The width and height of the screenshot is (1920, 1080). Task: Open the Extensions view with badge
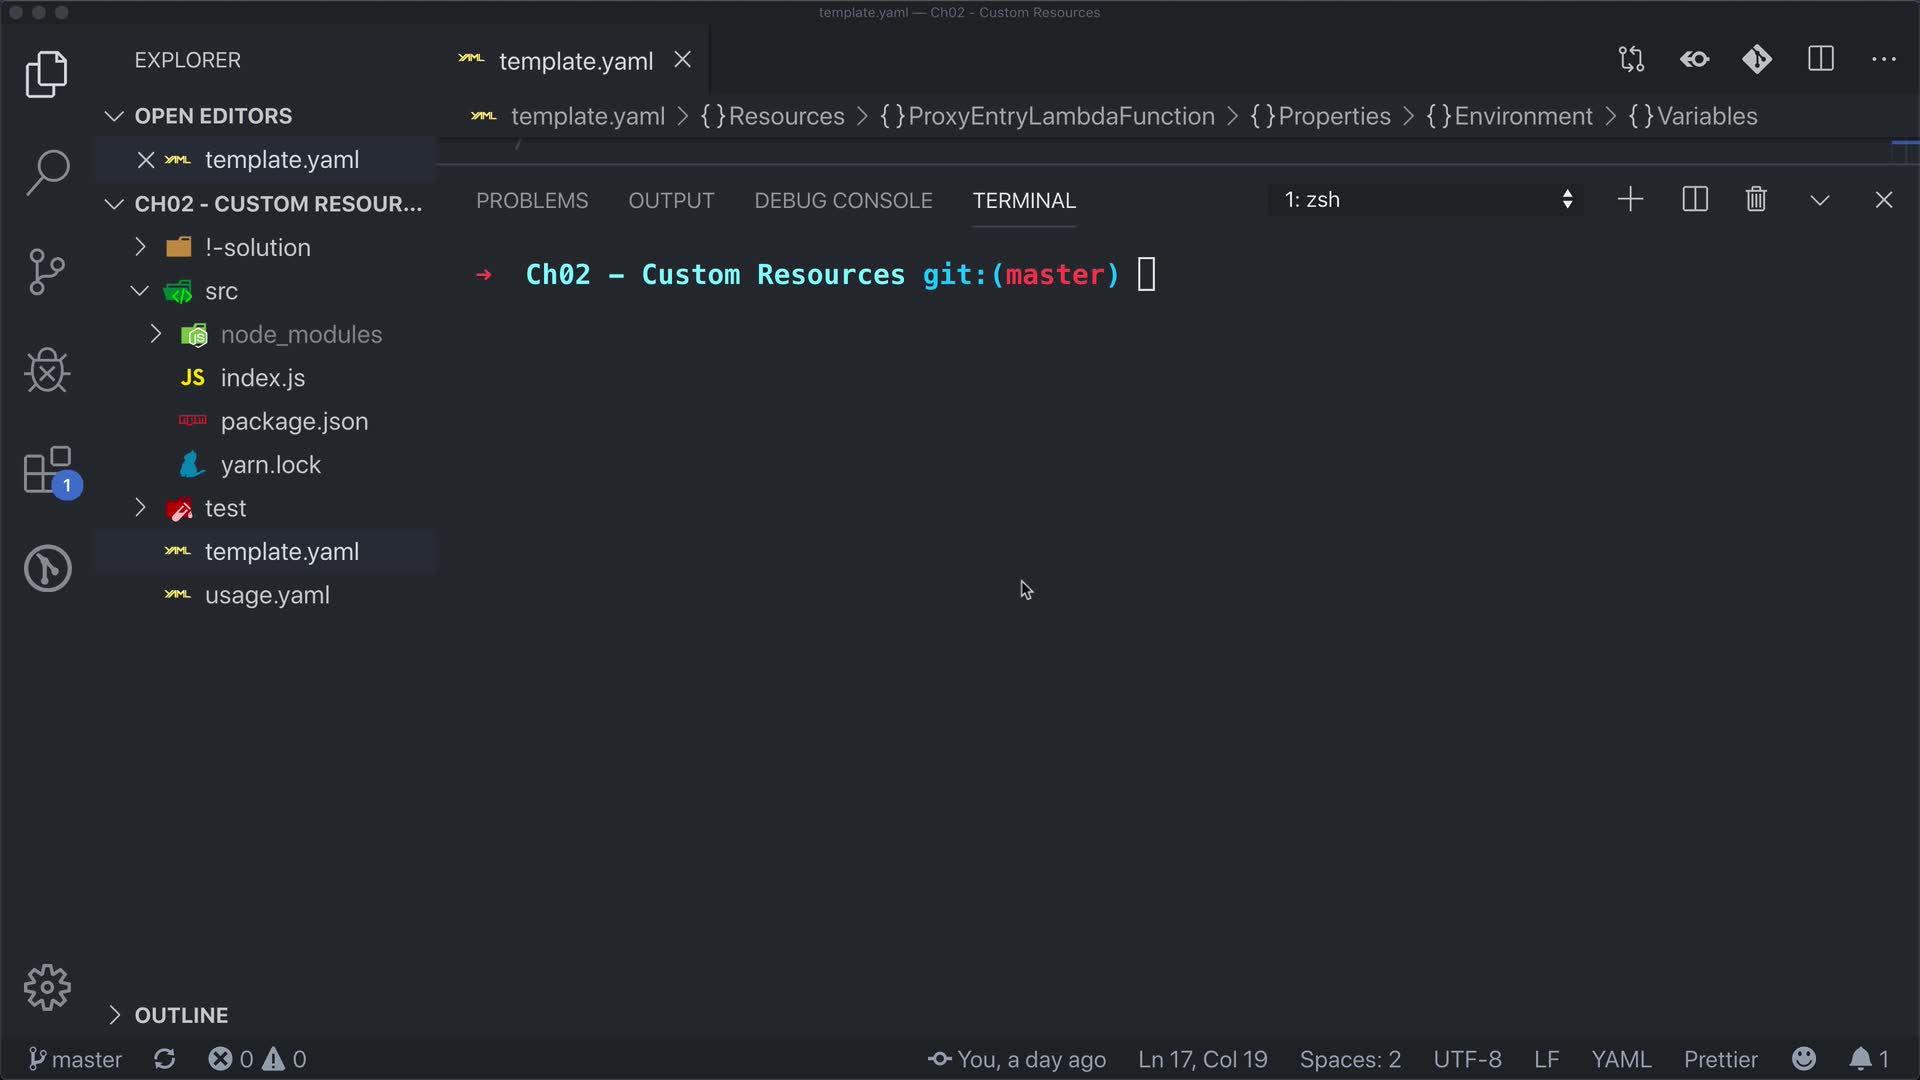pos(47,470)
